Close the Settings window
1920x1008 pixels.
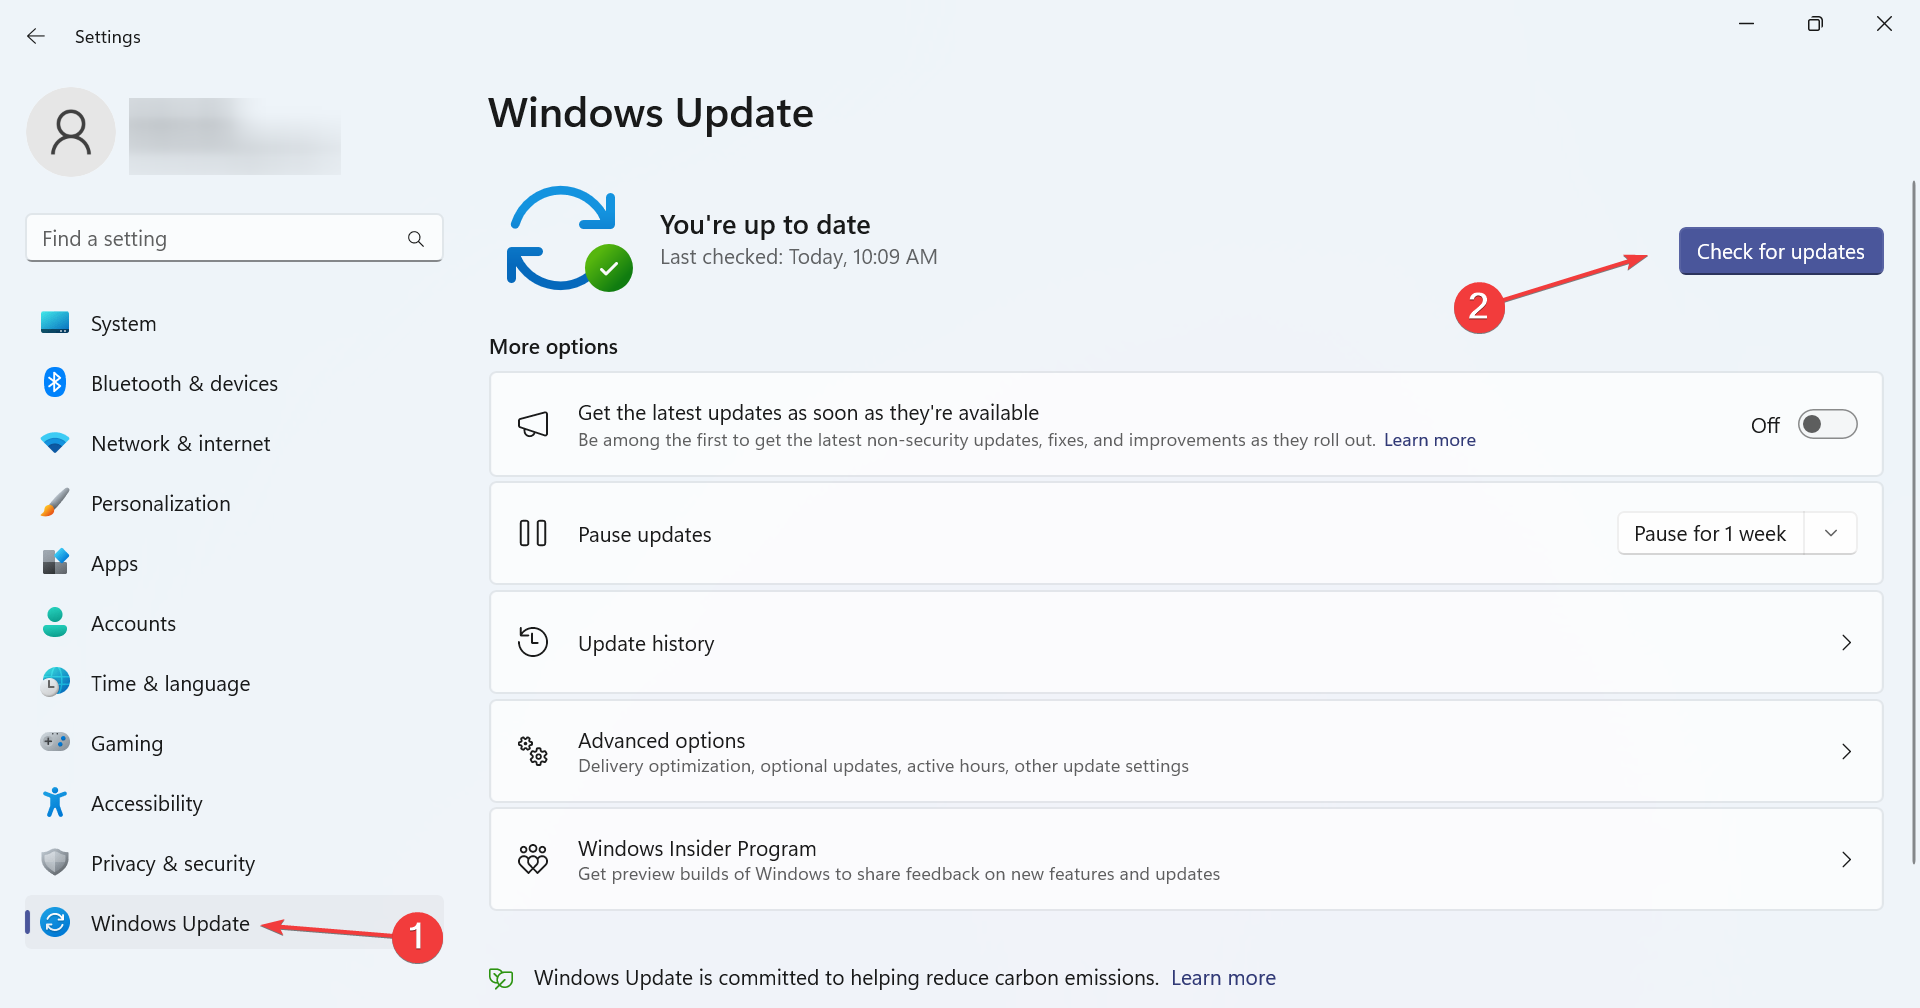(1884, 23)
